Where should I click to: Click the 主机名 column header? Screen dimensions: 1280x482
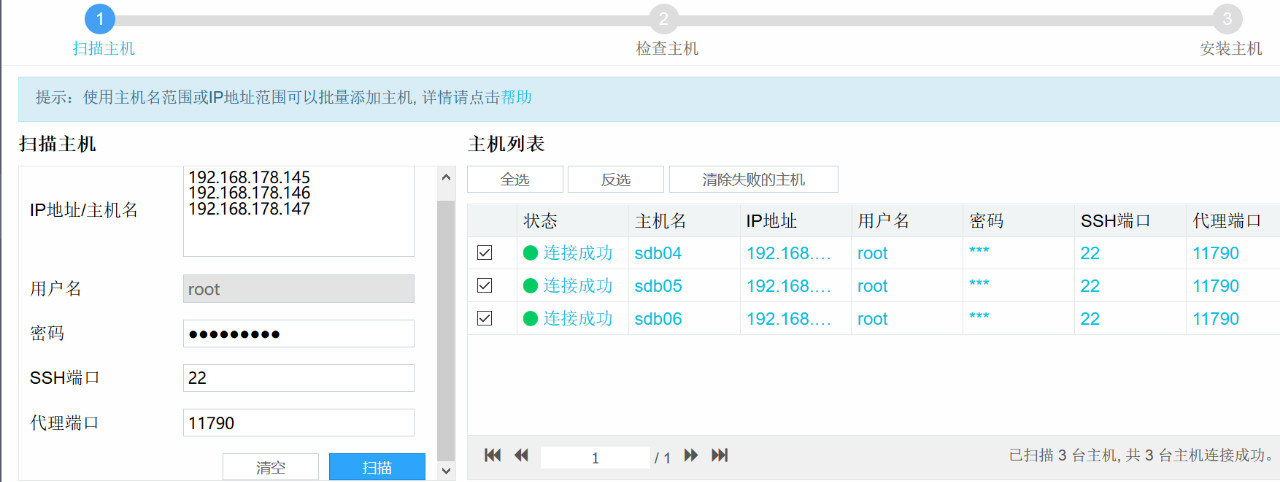(x=660, y=221)
